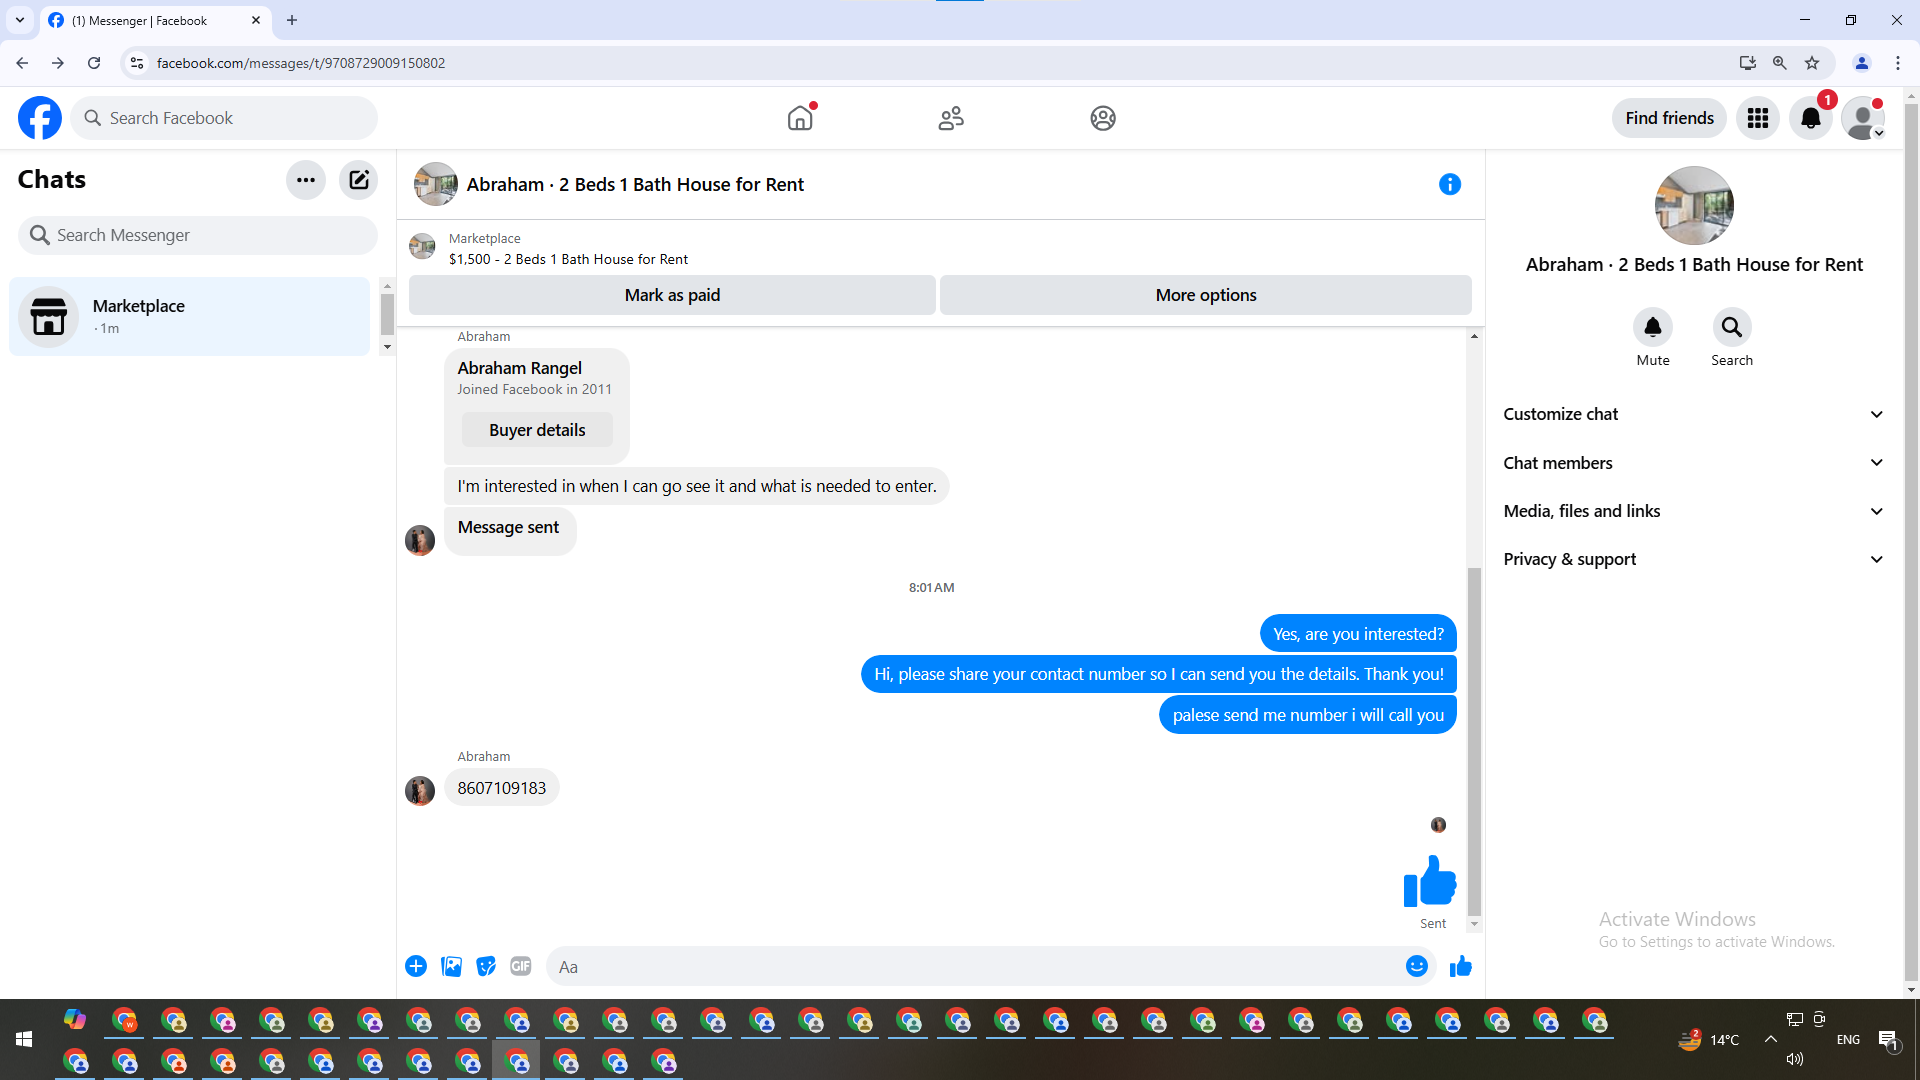Image resolution: width=1920 pixels, height=1080 pixels.
Task: Click the Marketplace storefront chat icon
Action: [x=49, y=317]
